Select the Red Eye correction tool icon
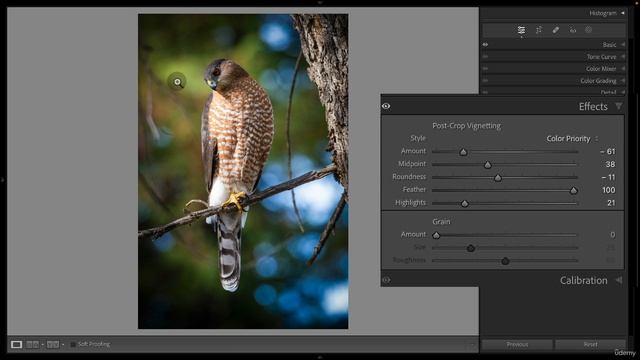 tap(573, 30)
